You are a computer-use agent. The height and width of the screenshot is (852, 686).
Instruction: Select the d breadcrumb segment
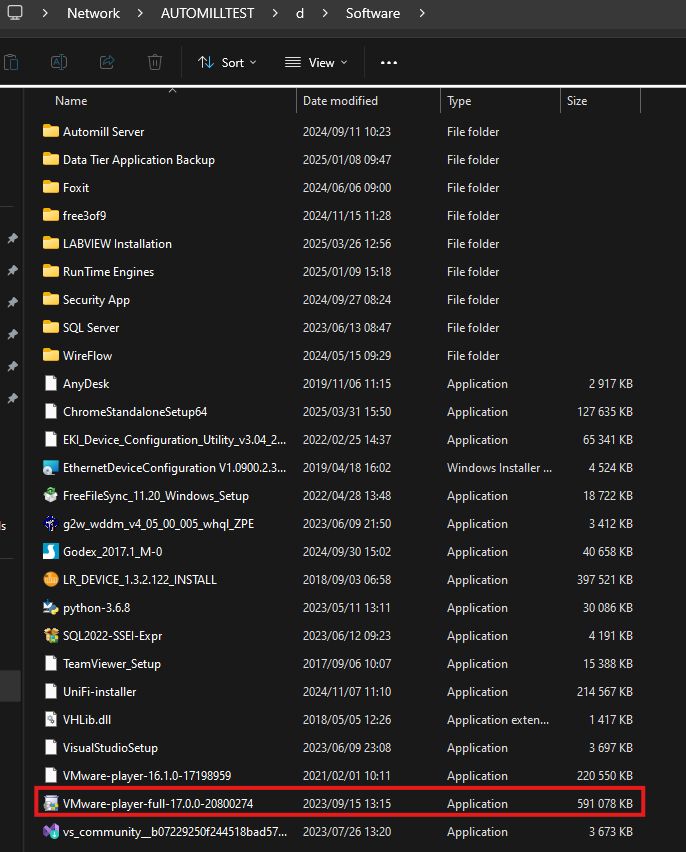tap(300, 13)
